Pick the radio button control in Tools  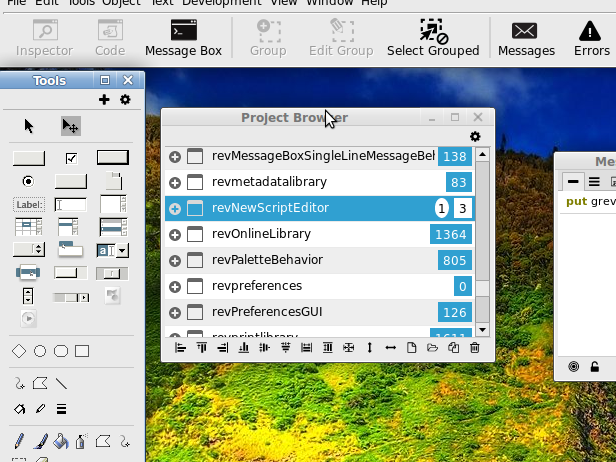pyautogui.click(x=28, y=181)
